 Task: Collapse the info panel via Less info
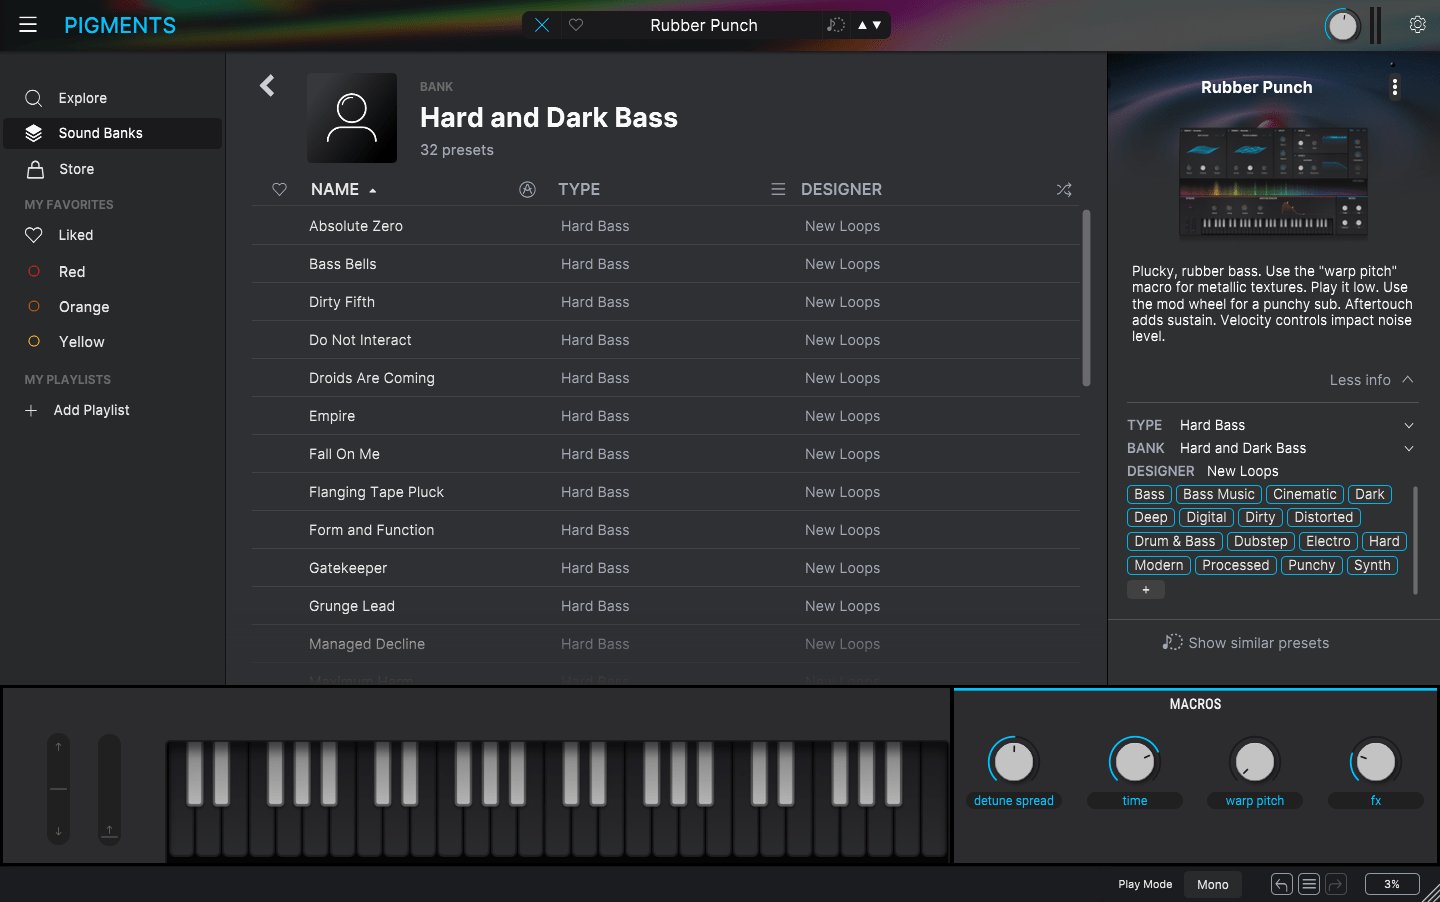click(x=1371, y=380)
